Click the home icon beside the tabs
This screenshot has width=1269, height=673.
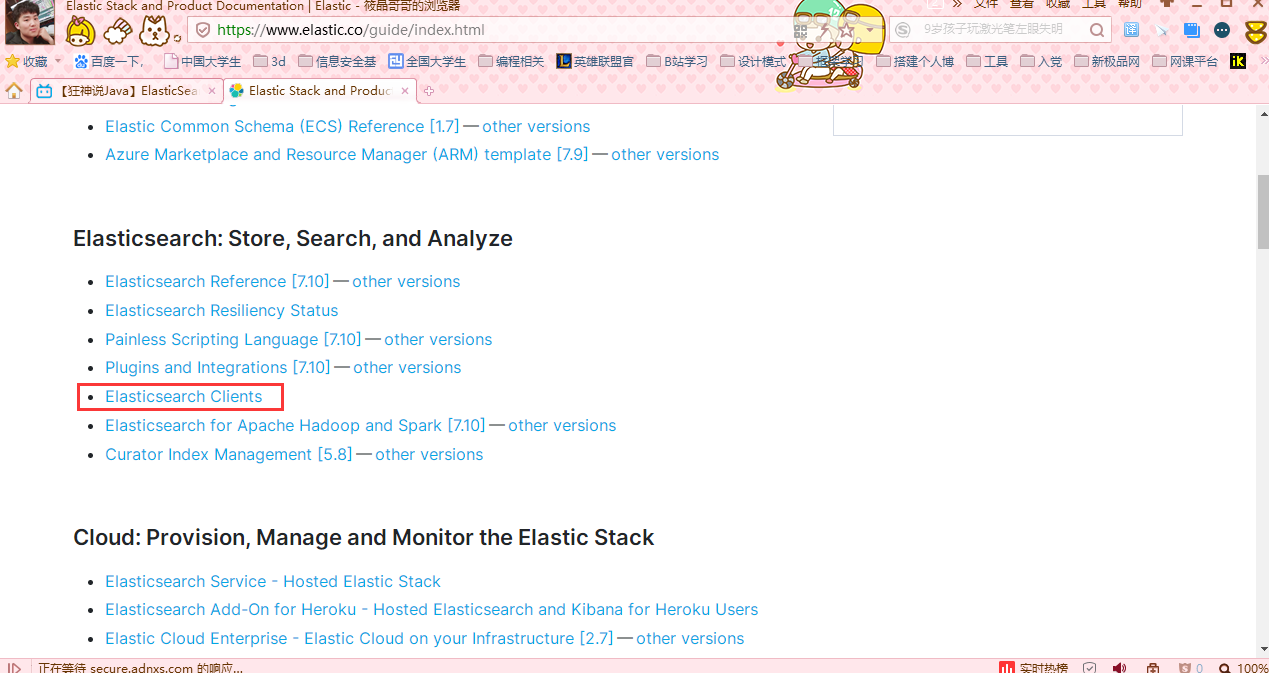(x=14, y=91)
